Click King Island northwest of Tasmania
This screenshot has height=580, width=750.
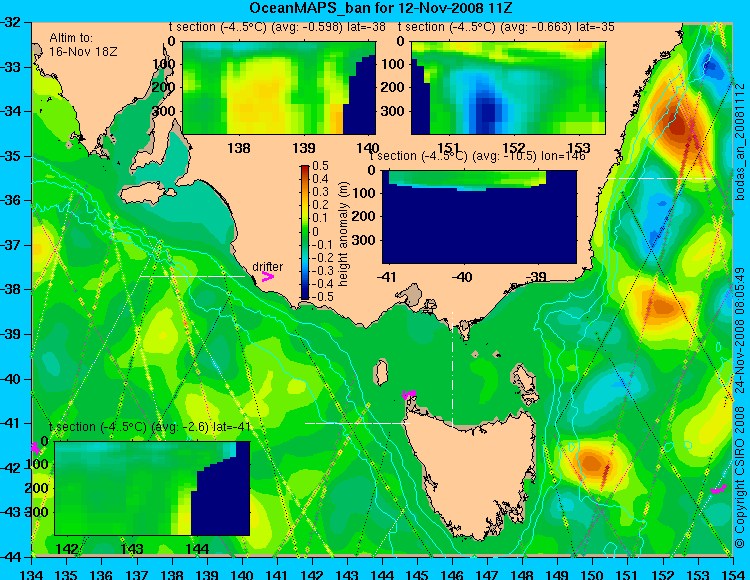(x=381, y=372)
